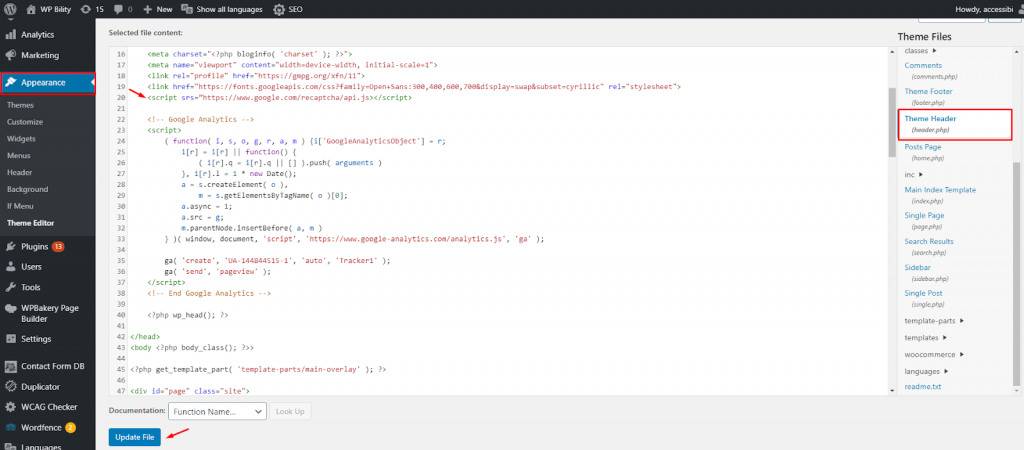The height and width of the screenshot is (450, 1024).
Task: Click the Duplicator icon
Action: pos(10,387)
